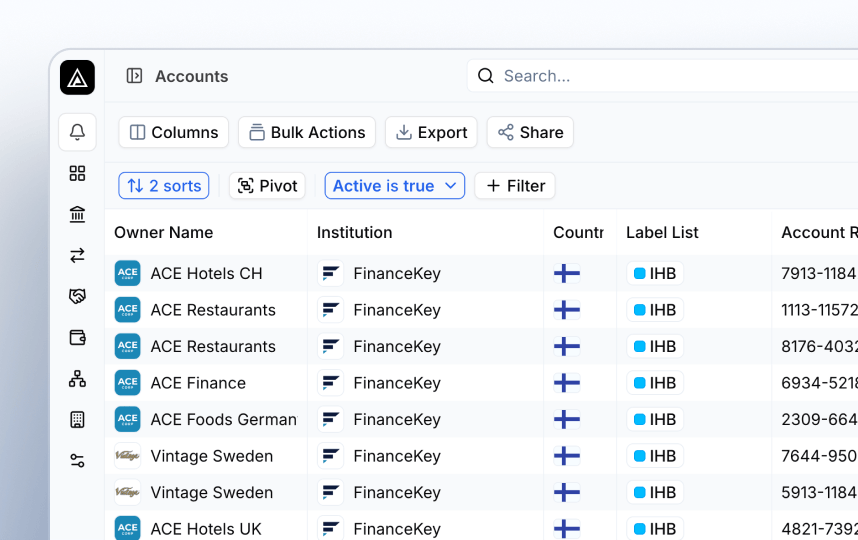Click the ACE logo for ACE Hotels CH

click(127, 273)
